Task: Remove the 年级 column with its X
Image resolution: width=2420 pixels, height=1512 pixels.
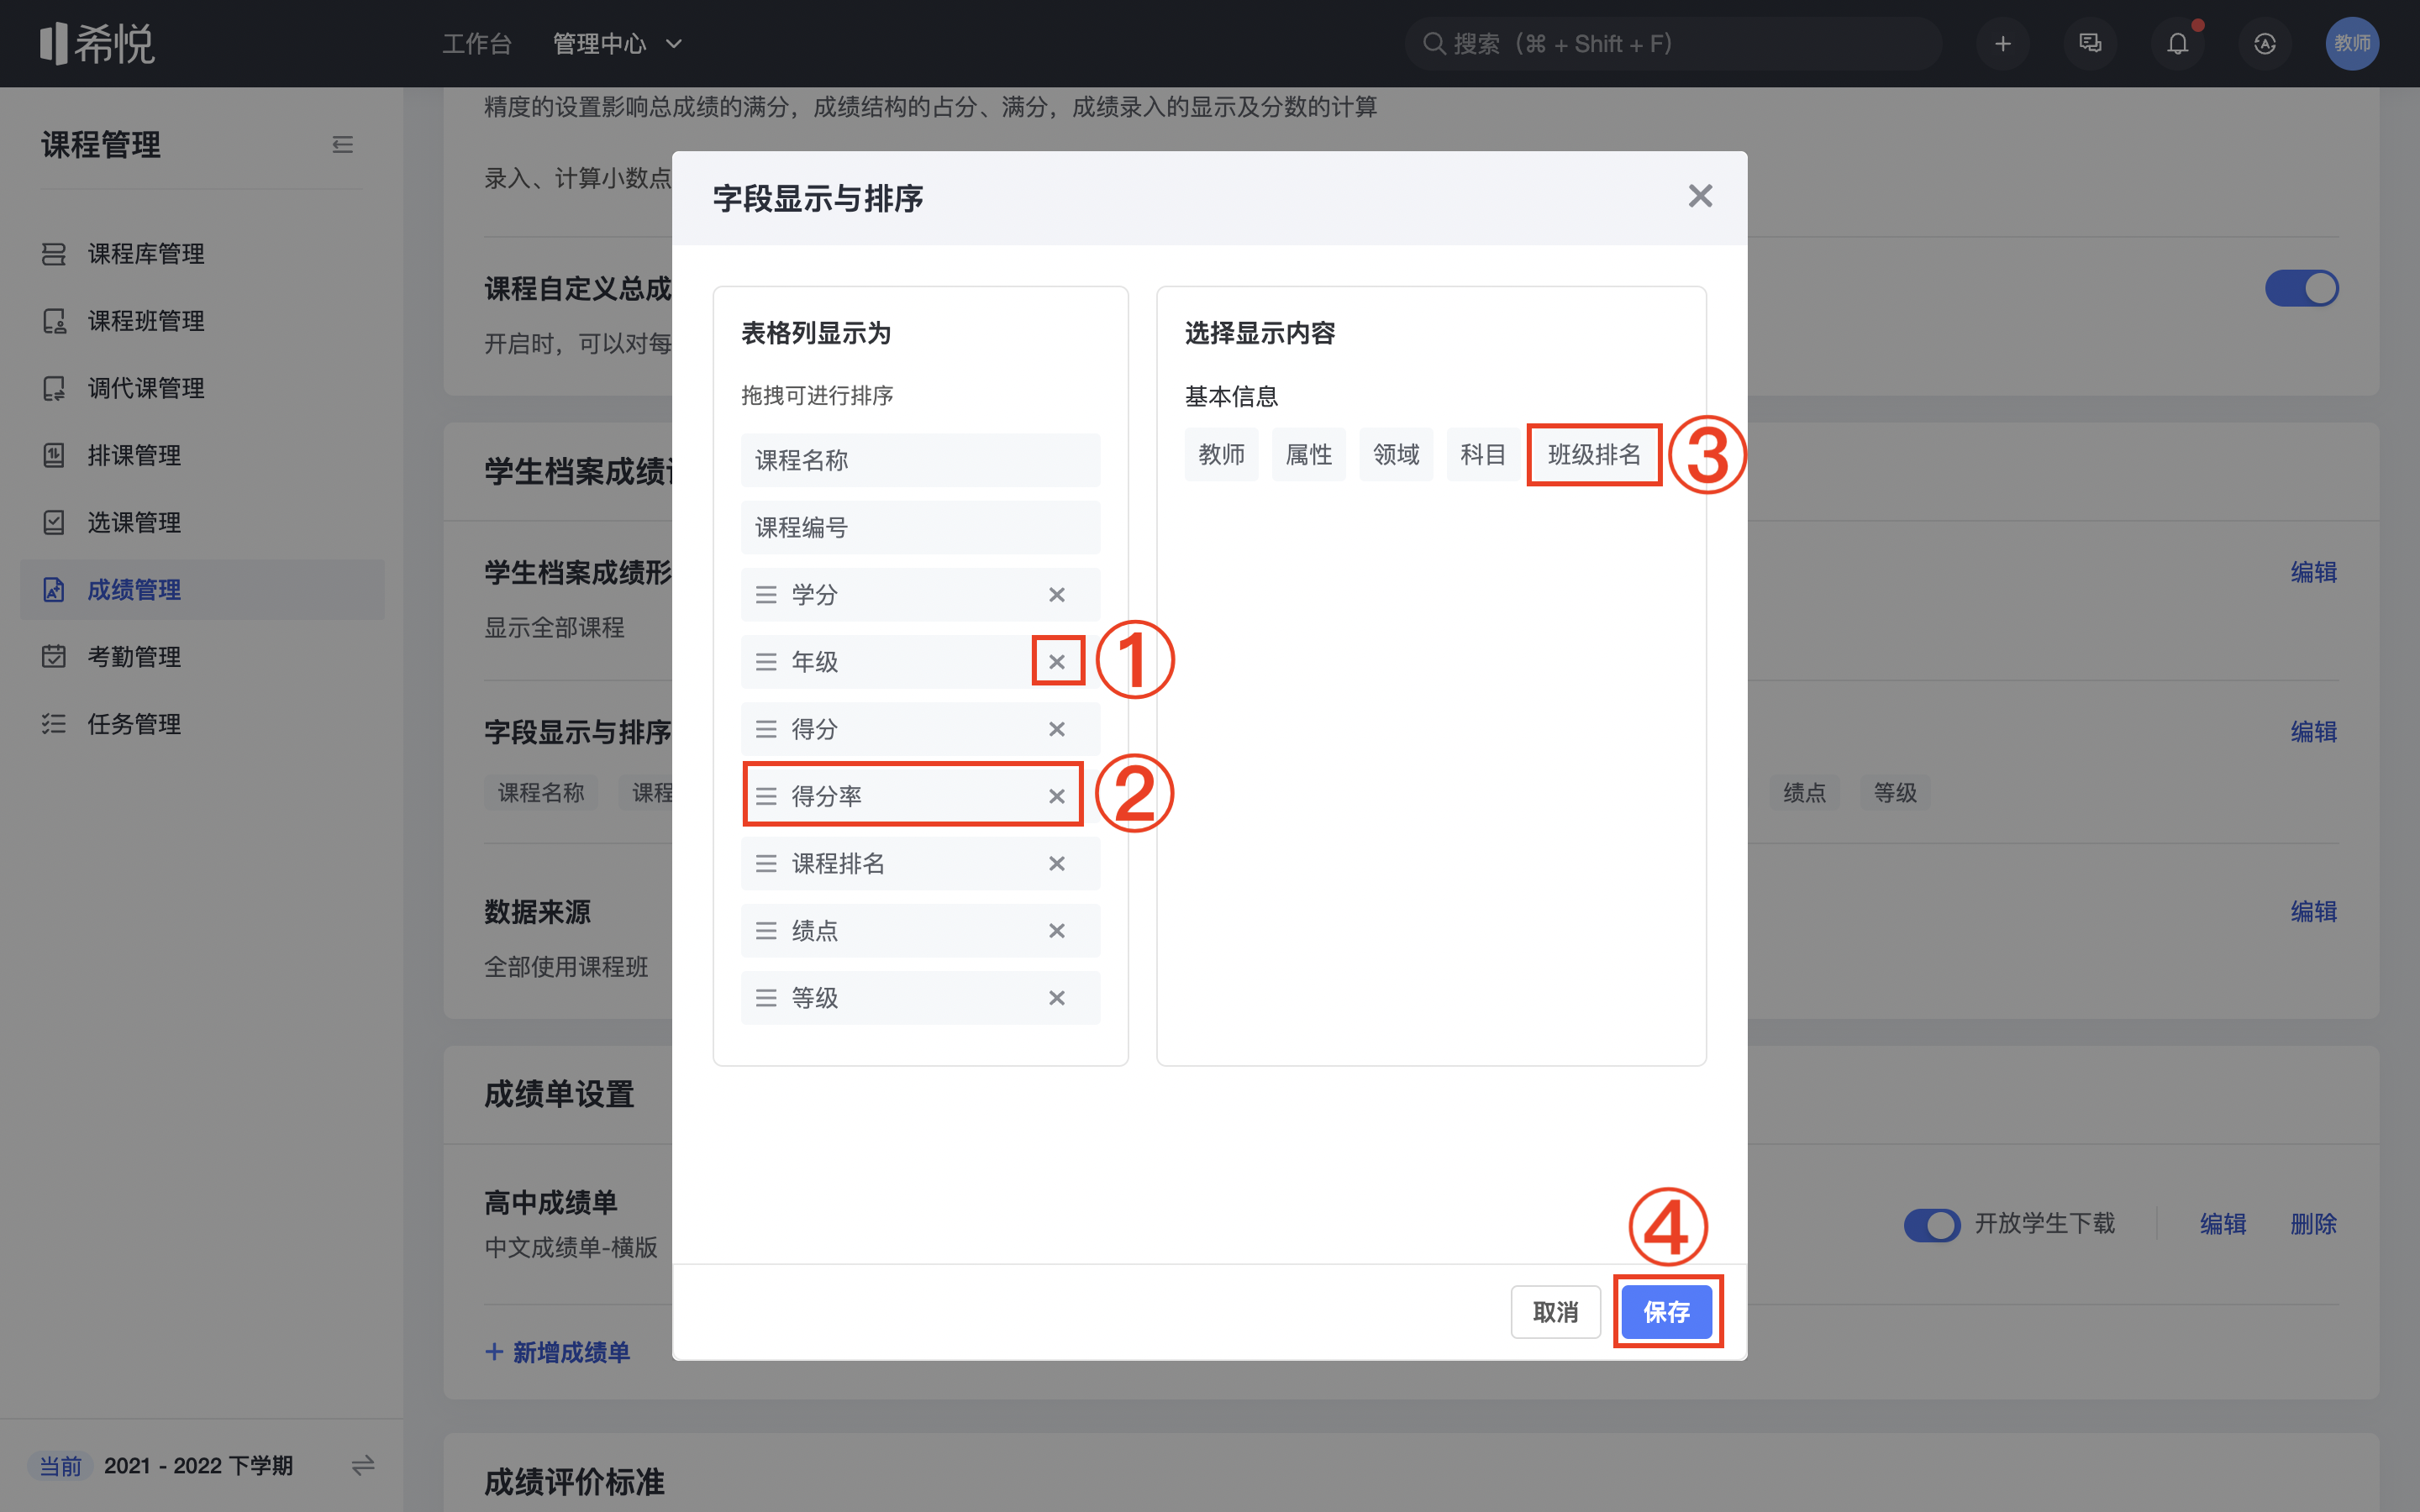Action: pos(1056,662)
